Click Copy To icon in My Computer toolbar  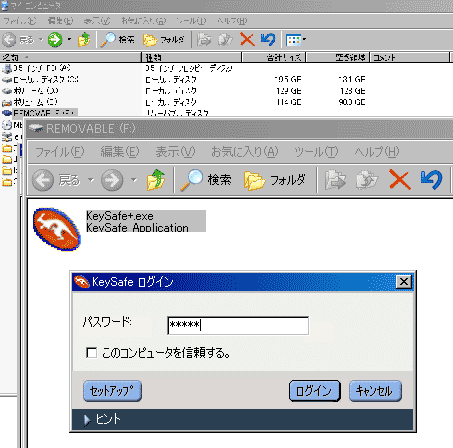click(x=225, y=40)
